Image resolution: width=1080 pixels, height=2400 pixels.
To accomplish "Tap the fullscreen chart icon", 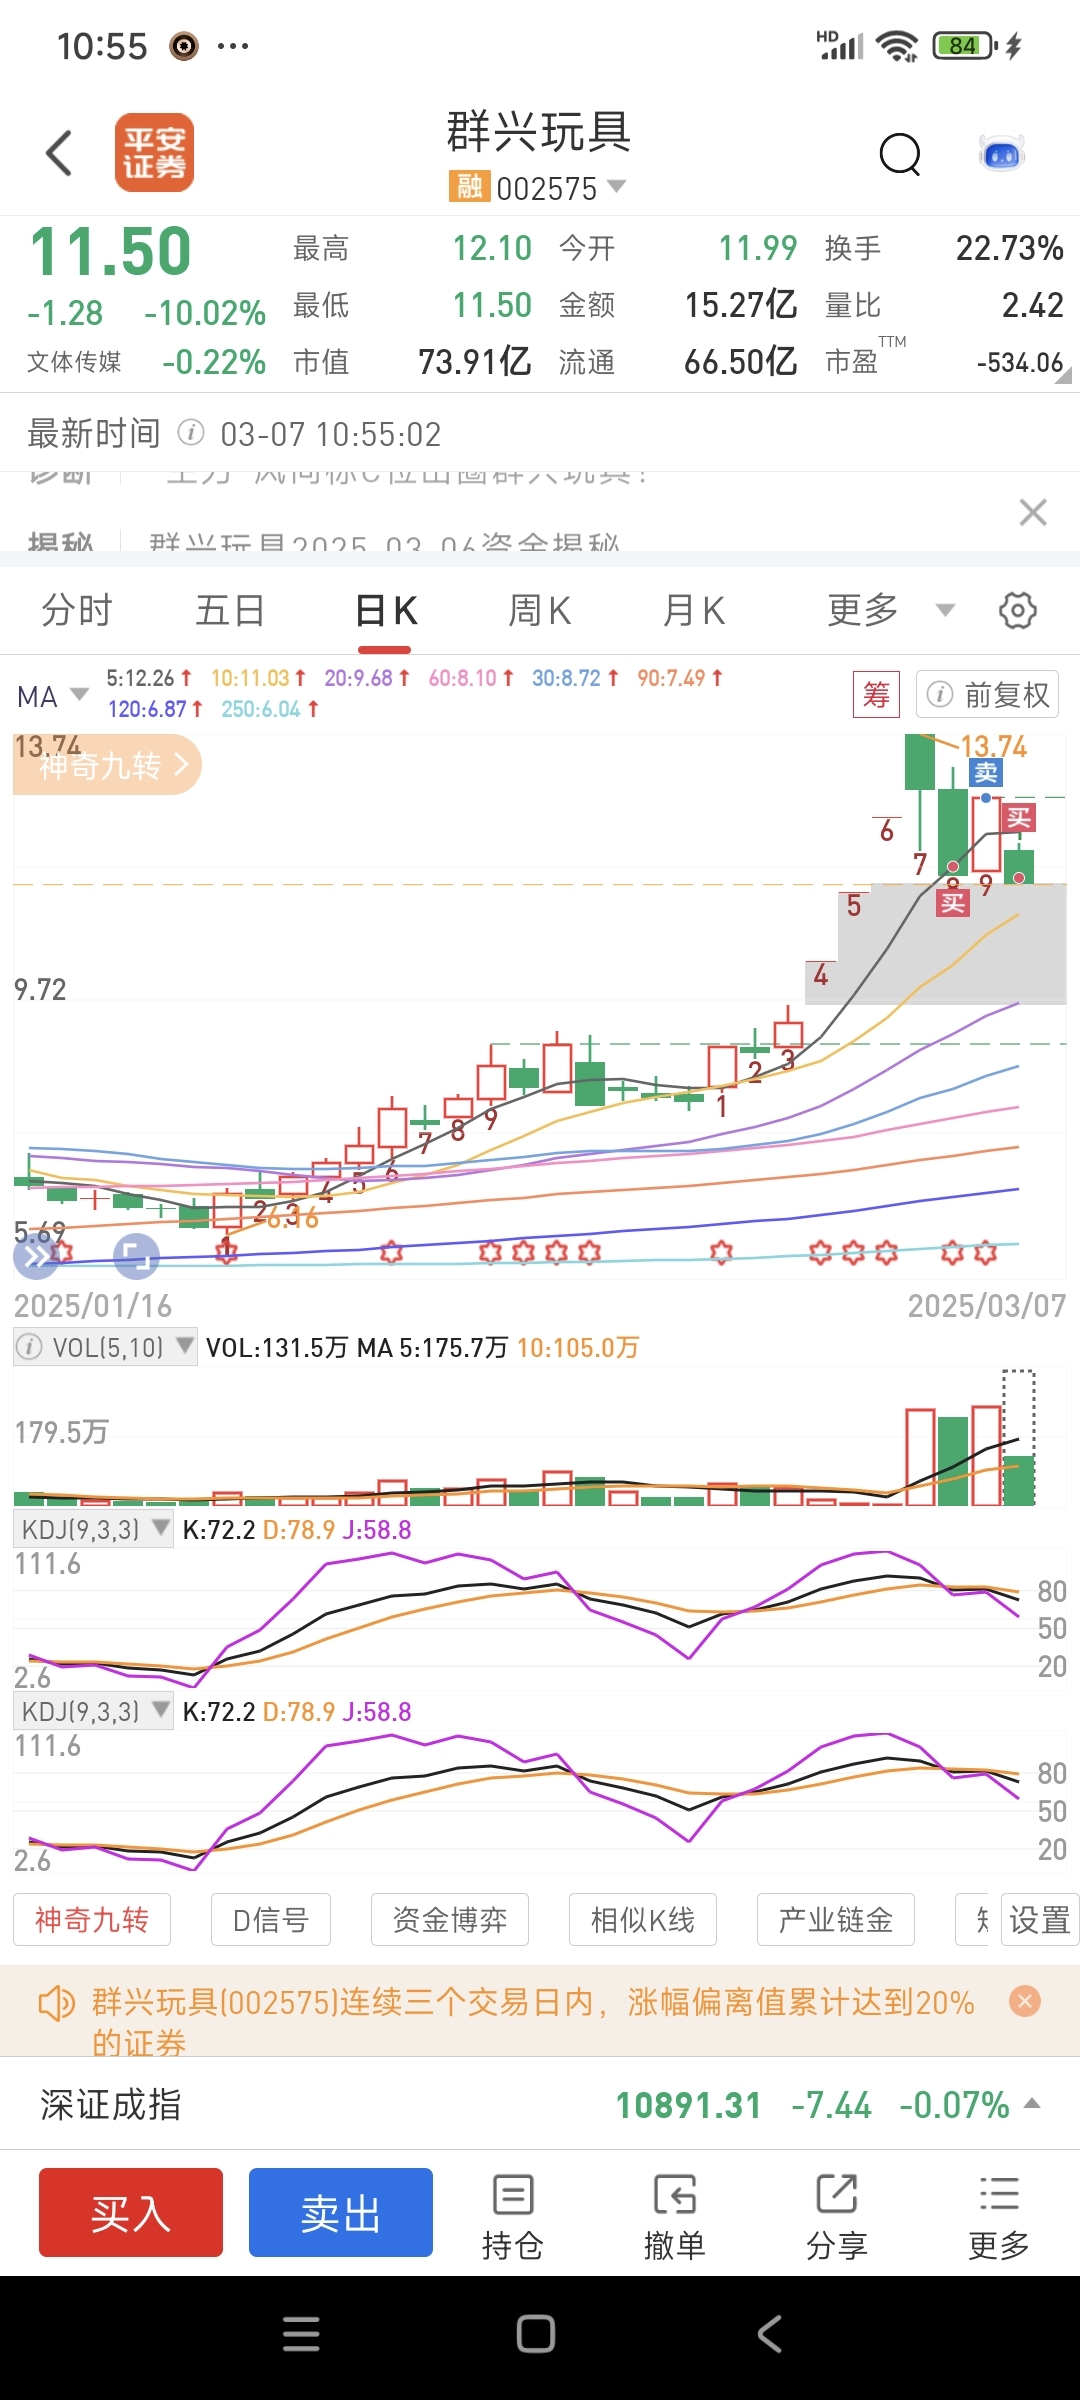I will (x=137, y=1257).
